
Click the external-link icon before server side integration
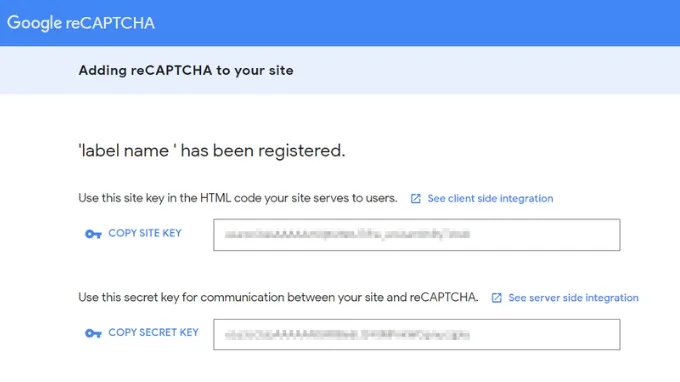(497, 298)
